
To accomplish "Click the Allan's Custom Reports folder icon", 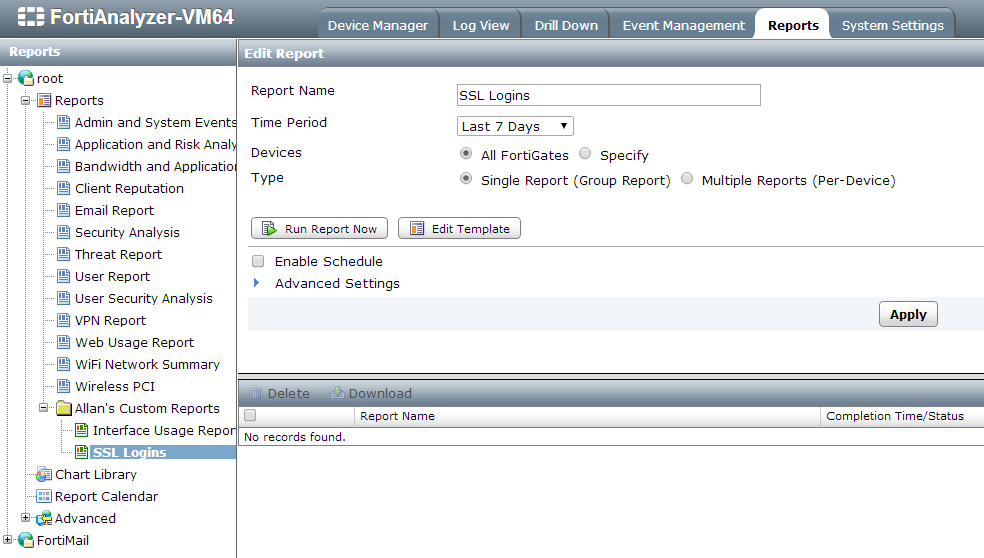I will click(x=64, y=408).
